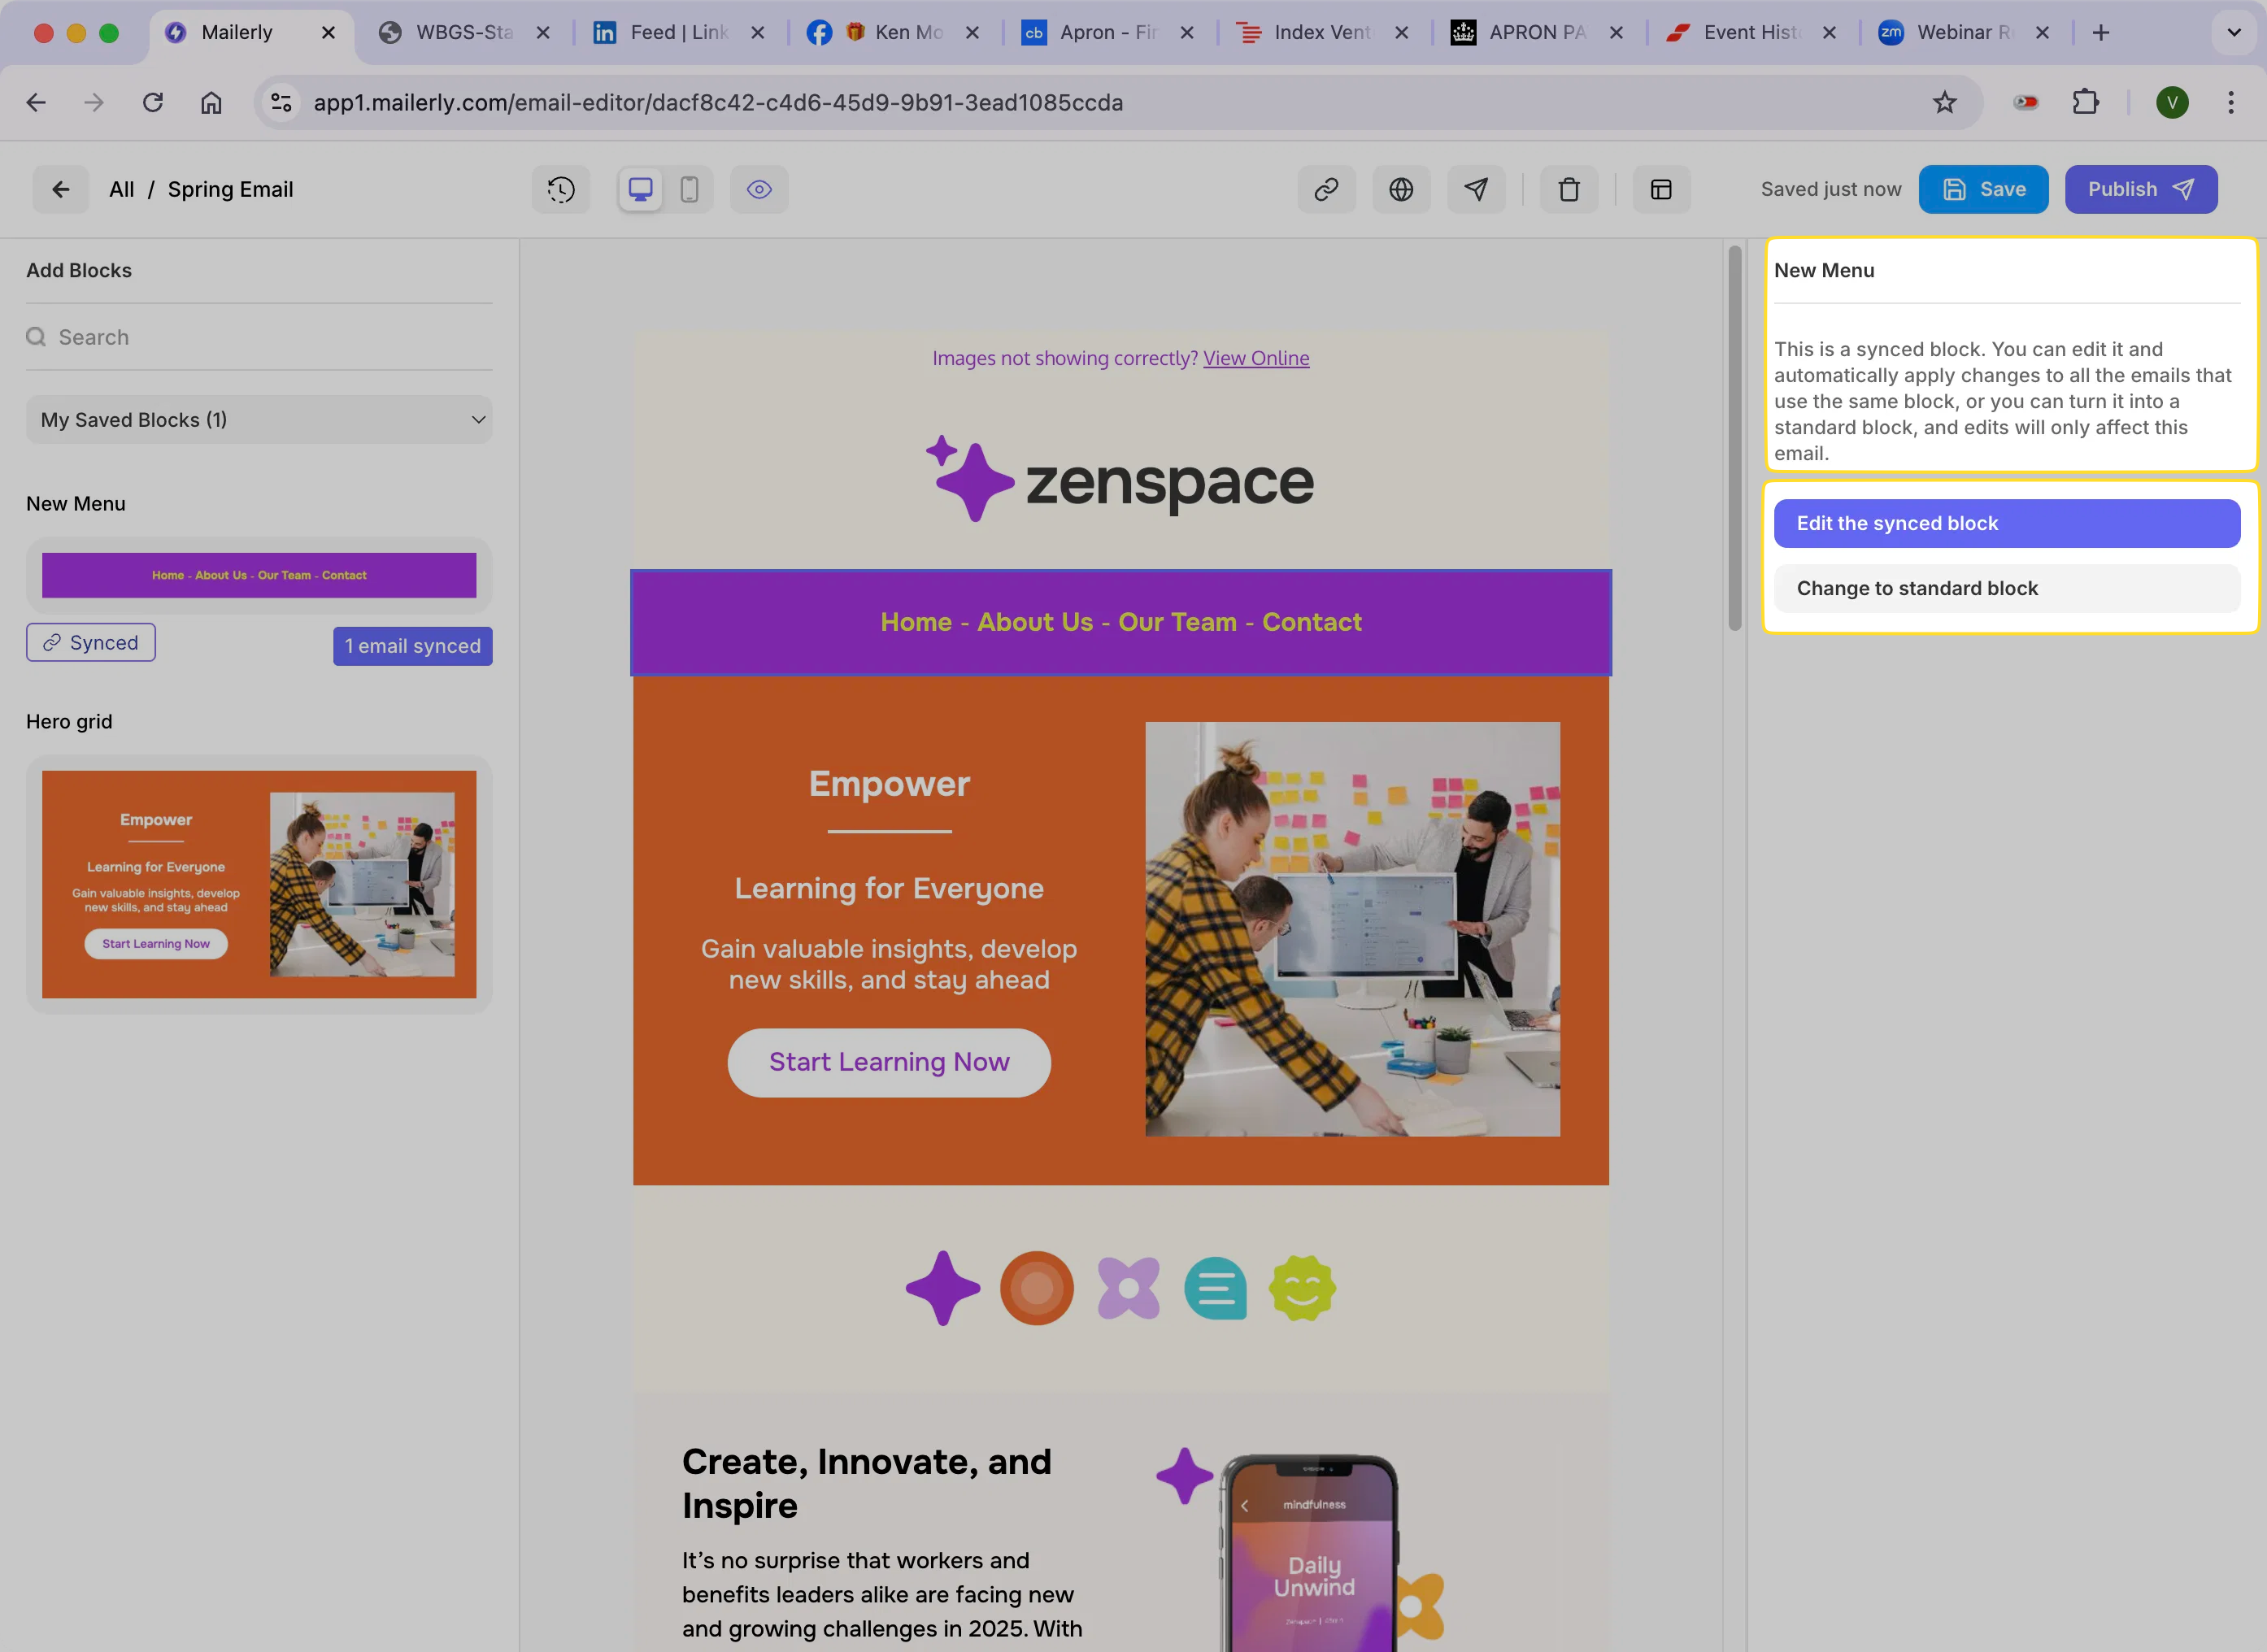
Task: Open the version history clock icon
Action: pos(561,189)
